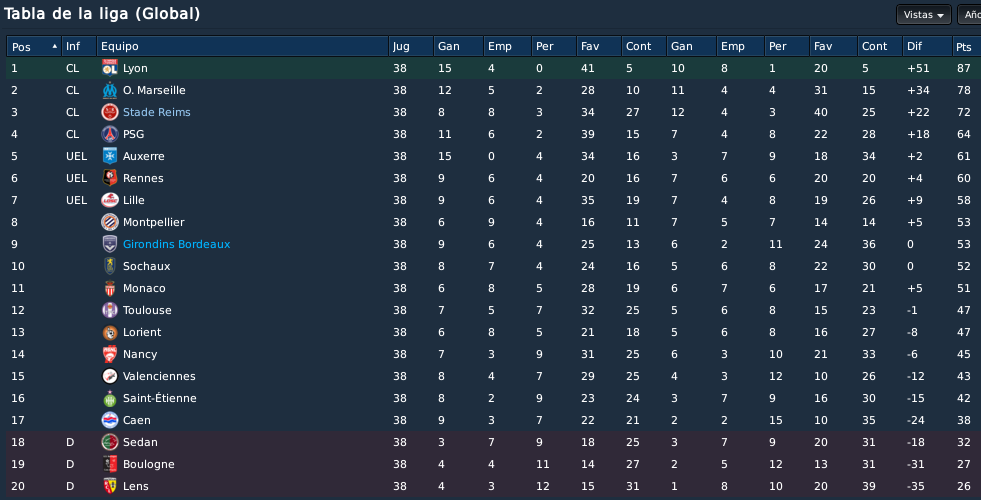
Task: Click the Jug column header
Action: pyautogui.click(x=411, y=46)
